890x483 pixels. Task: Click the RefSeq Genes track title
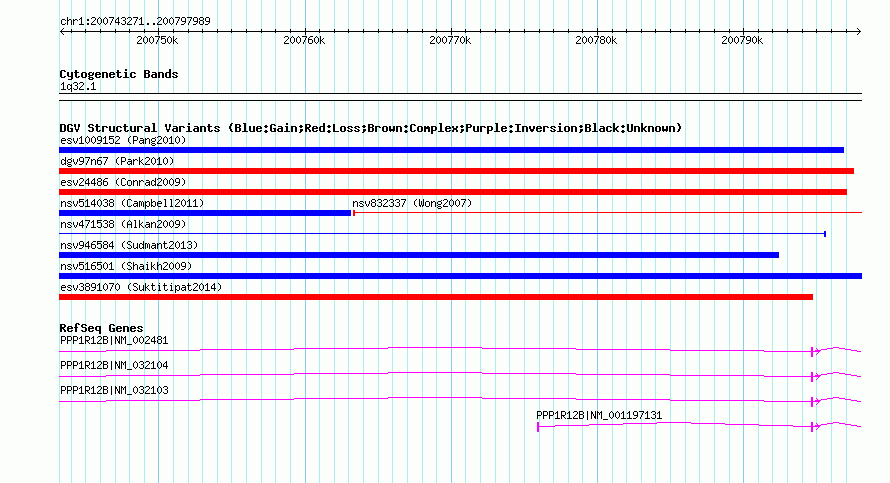(101, 328)
